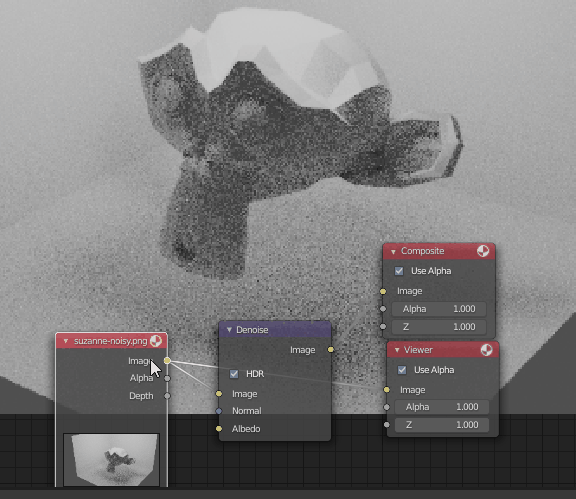The height and width of the screenshot is (499, 576).
Task: Collapse the Denoise node with its triangle
Action: point(229,330)
